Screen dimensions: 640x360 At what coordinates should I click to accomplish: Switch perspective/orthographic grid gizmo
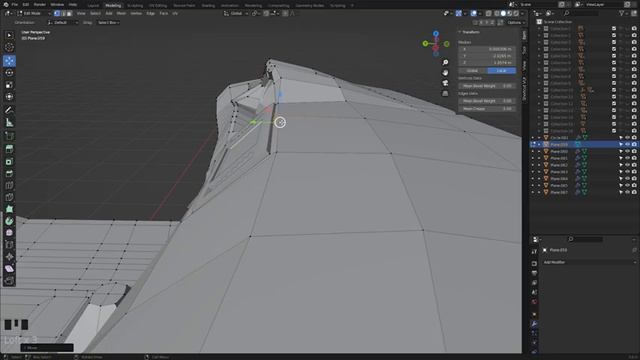pyautogui.click(x=445, y=93)
